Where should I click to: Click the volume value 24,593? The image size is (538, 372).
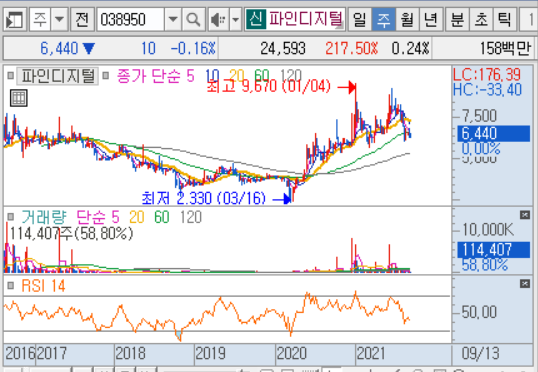282,48
